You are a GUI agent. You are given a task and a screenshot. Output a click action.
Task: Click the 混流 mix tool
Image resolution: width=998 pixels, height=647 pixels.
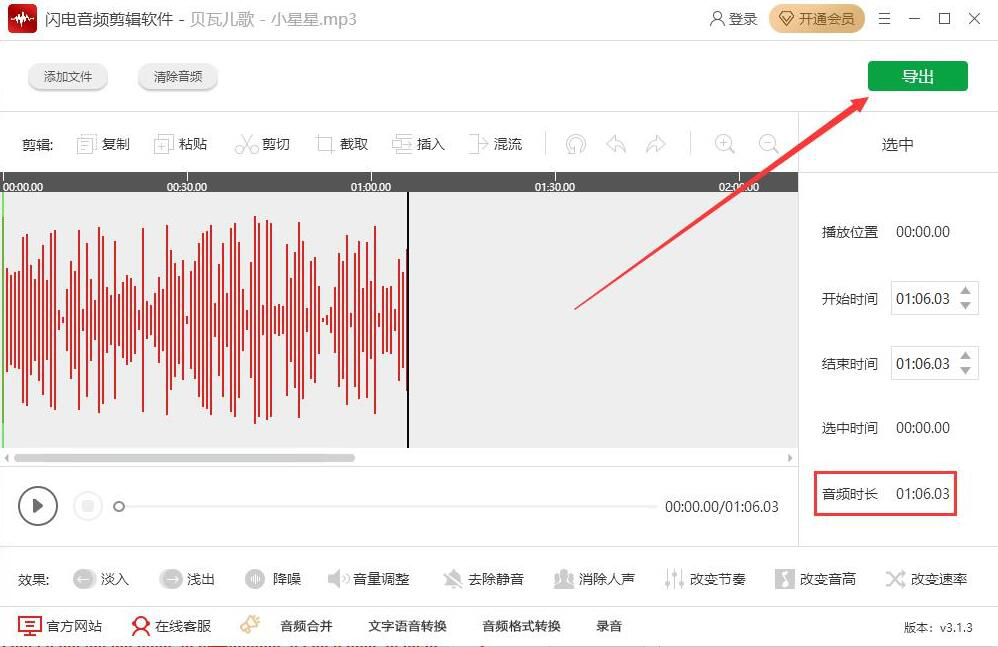(x=495, y=144)
